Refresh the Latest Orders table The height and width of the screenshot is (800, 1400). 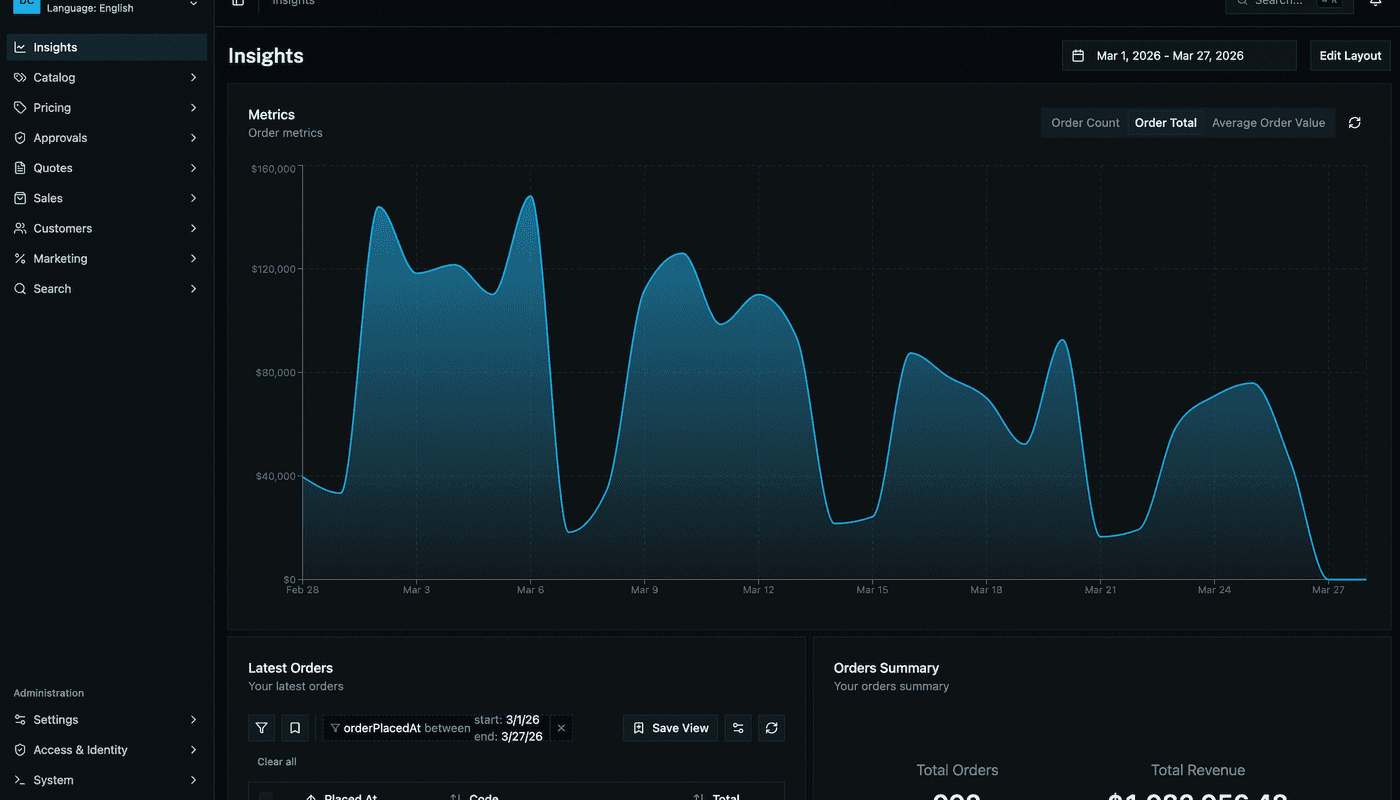(x=771, y=728)
